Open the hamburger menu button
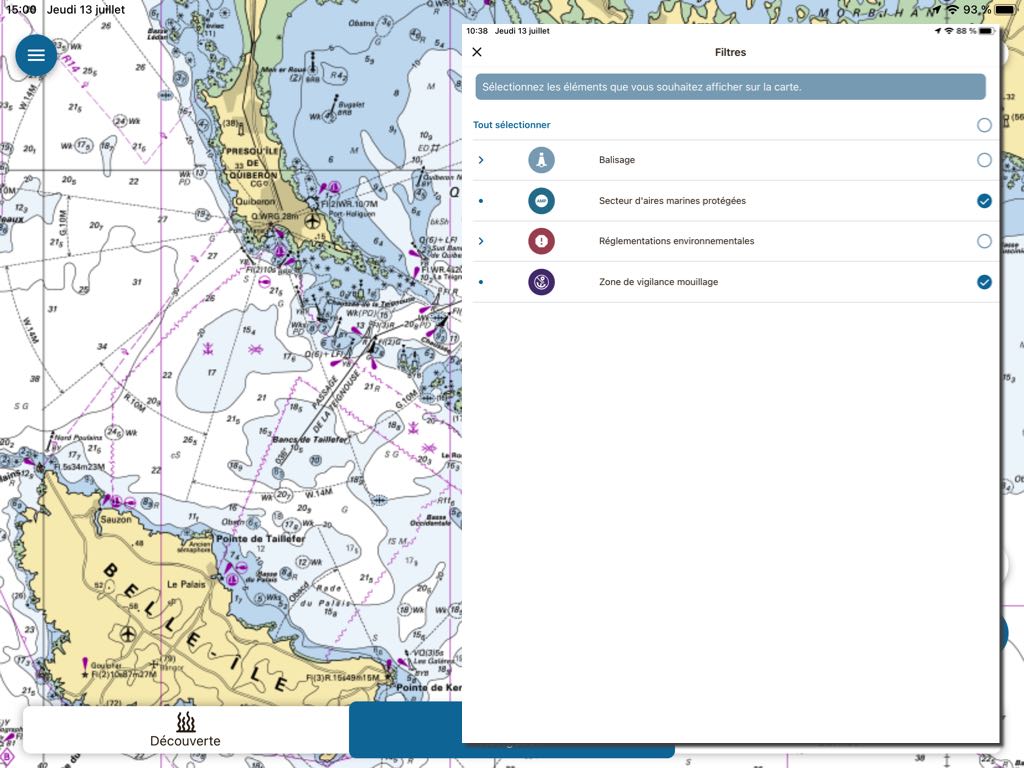1024x768 pixels. [x=36, y=55]
